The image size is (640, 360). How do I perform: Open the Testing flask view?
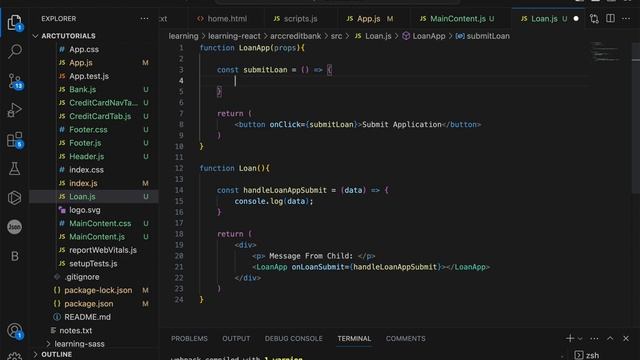click(15, 169)
